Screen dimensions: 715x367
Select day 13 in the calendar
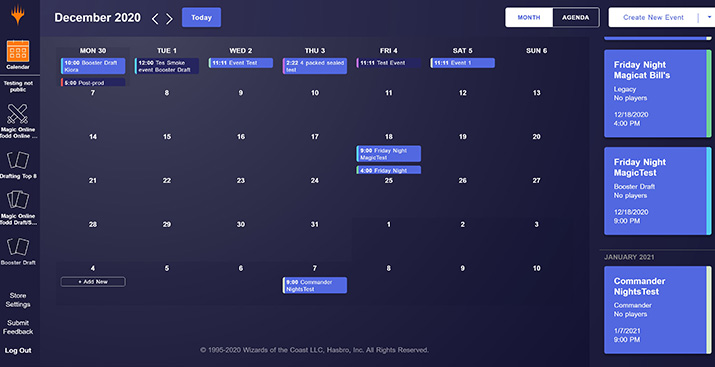coord(536,93)
